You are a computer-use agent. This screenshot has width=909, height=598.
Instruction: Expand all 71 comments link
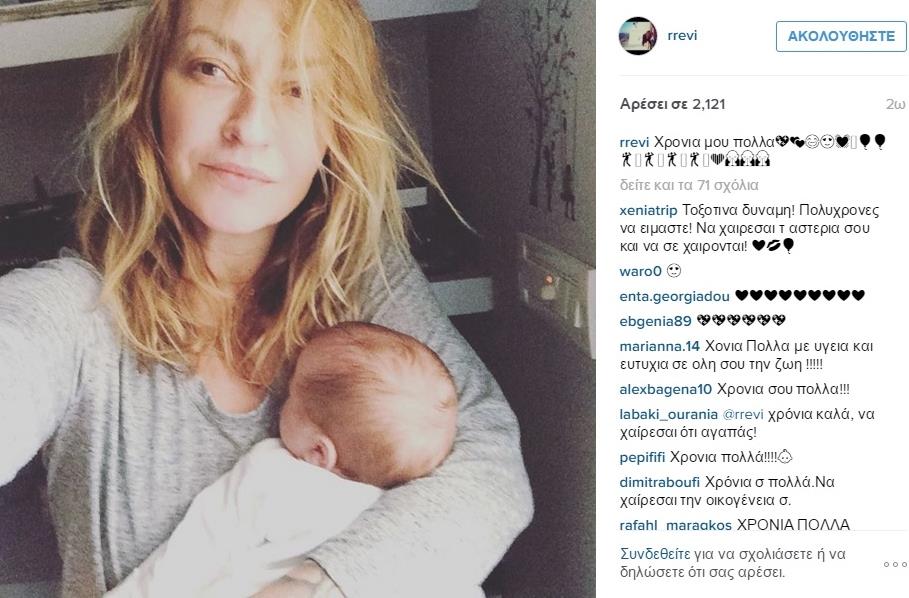689,185
